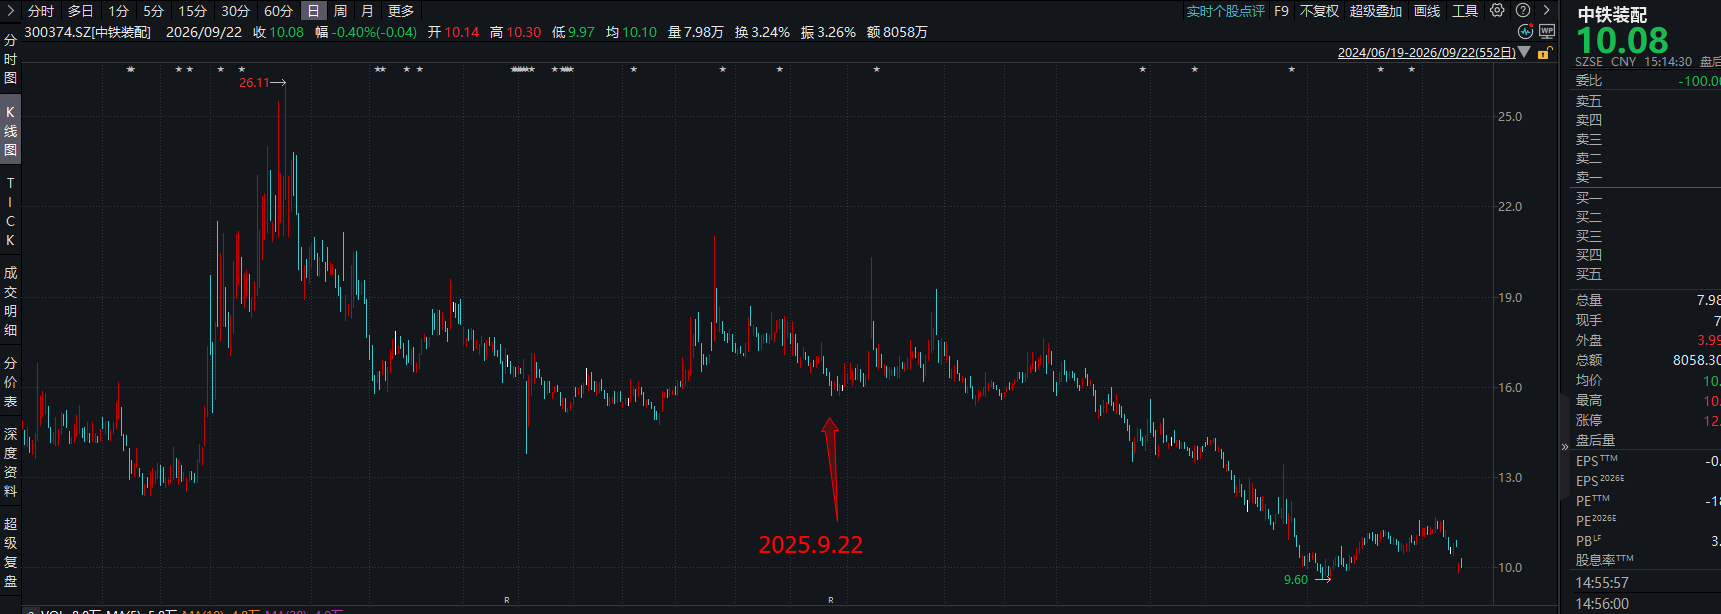Click the WP monitor icon

(1547, 32)
